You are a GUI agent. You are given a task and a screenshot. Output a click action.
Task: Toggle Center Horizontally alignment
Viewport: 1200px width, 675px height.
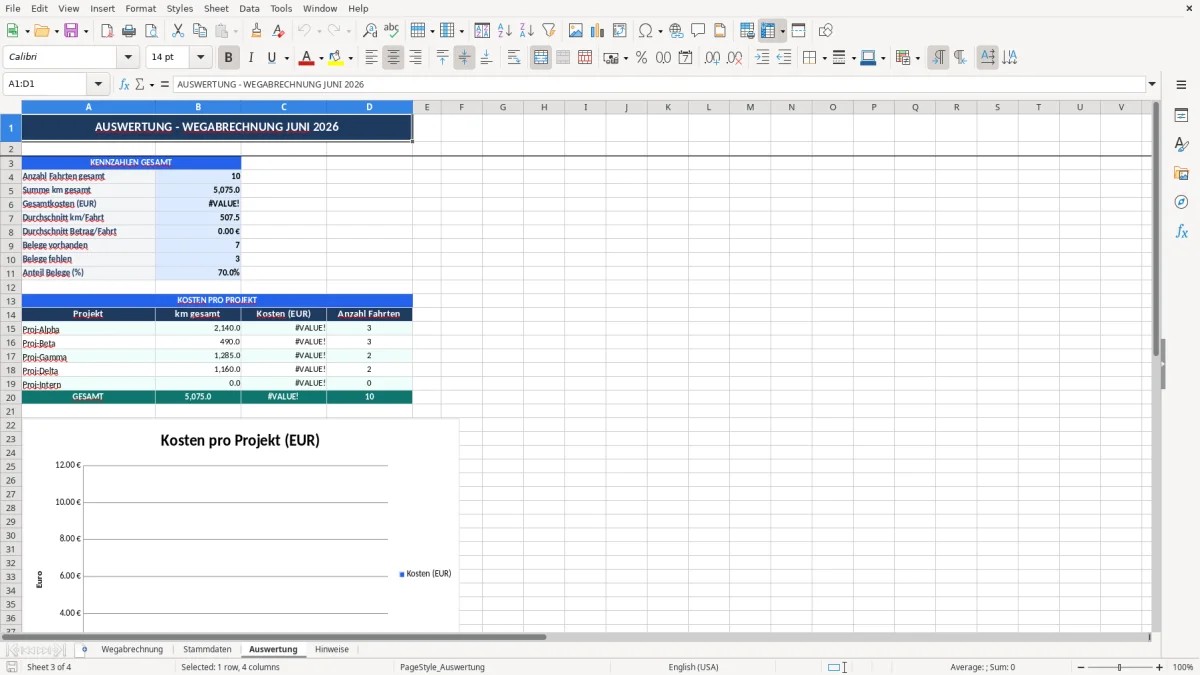393,58
